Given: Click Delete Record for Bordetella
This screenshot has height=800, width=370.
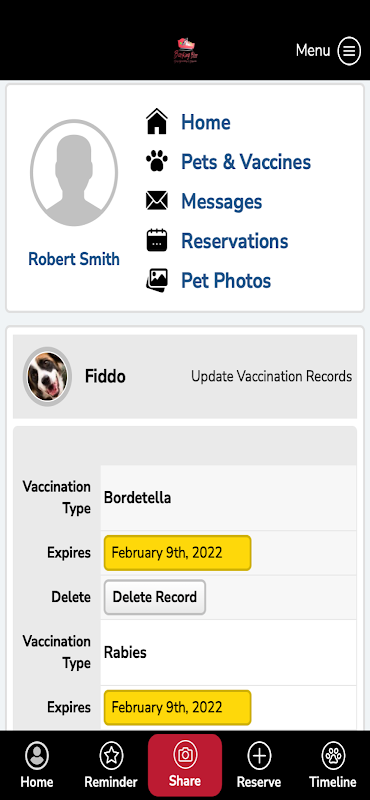Looking at the screenshot, I should 155,597.
